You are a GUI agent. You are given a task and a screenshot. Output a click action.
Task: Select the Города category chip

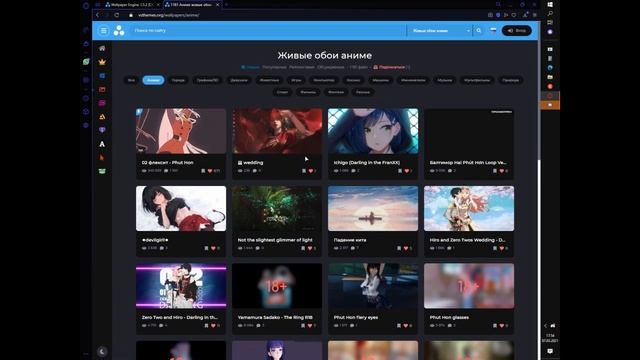point(178,80)
